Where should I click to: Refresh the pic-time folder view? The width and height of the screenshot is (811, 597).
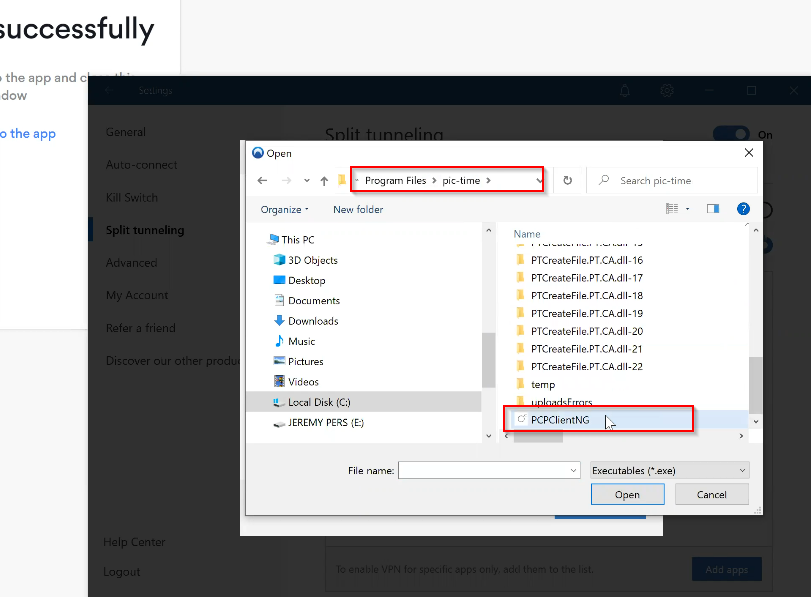(x=567, y=181)
